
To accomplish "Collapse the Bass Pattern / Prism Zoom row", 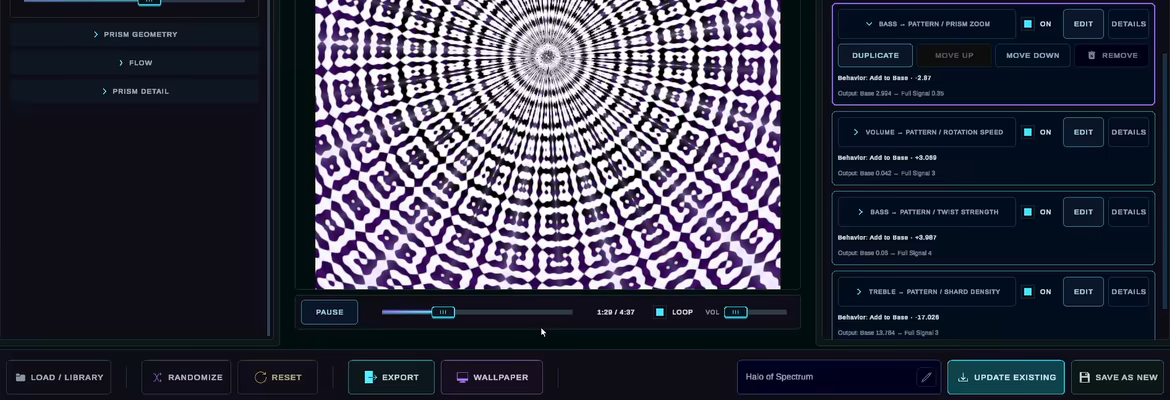I will (x=927, y=24).
